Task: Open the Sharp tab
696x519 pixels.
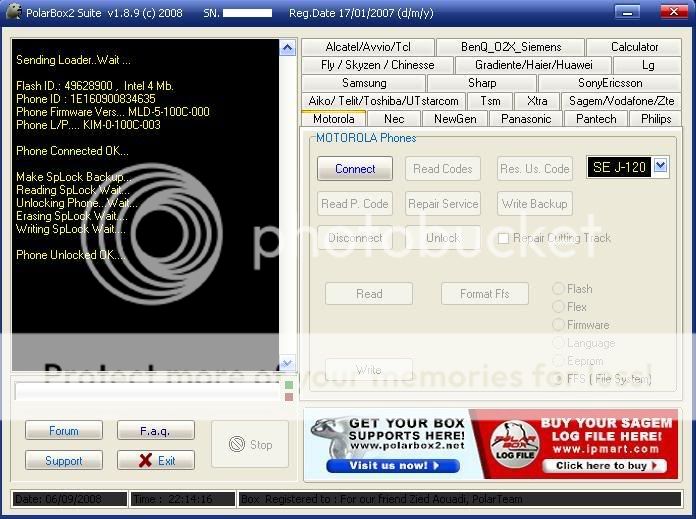Action: (x=482, y=83)
